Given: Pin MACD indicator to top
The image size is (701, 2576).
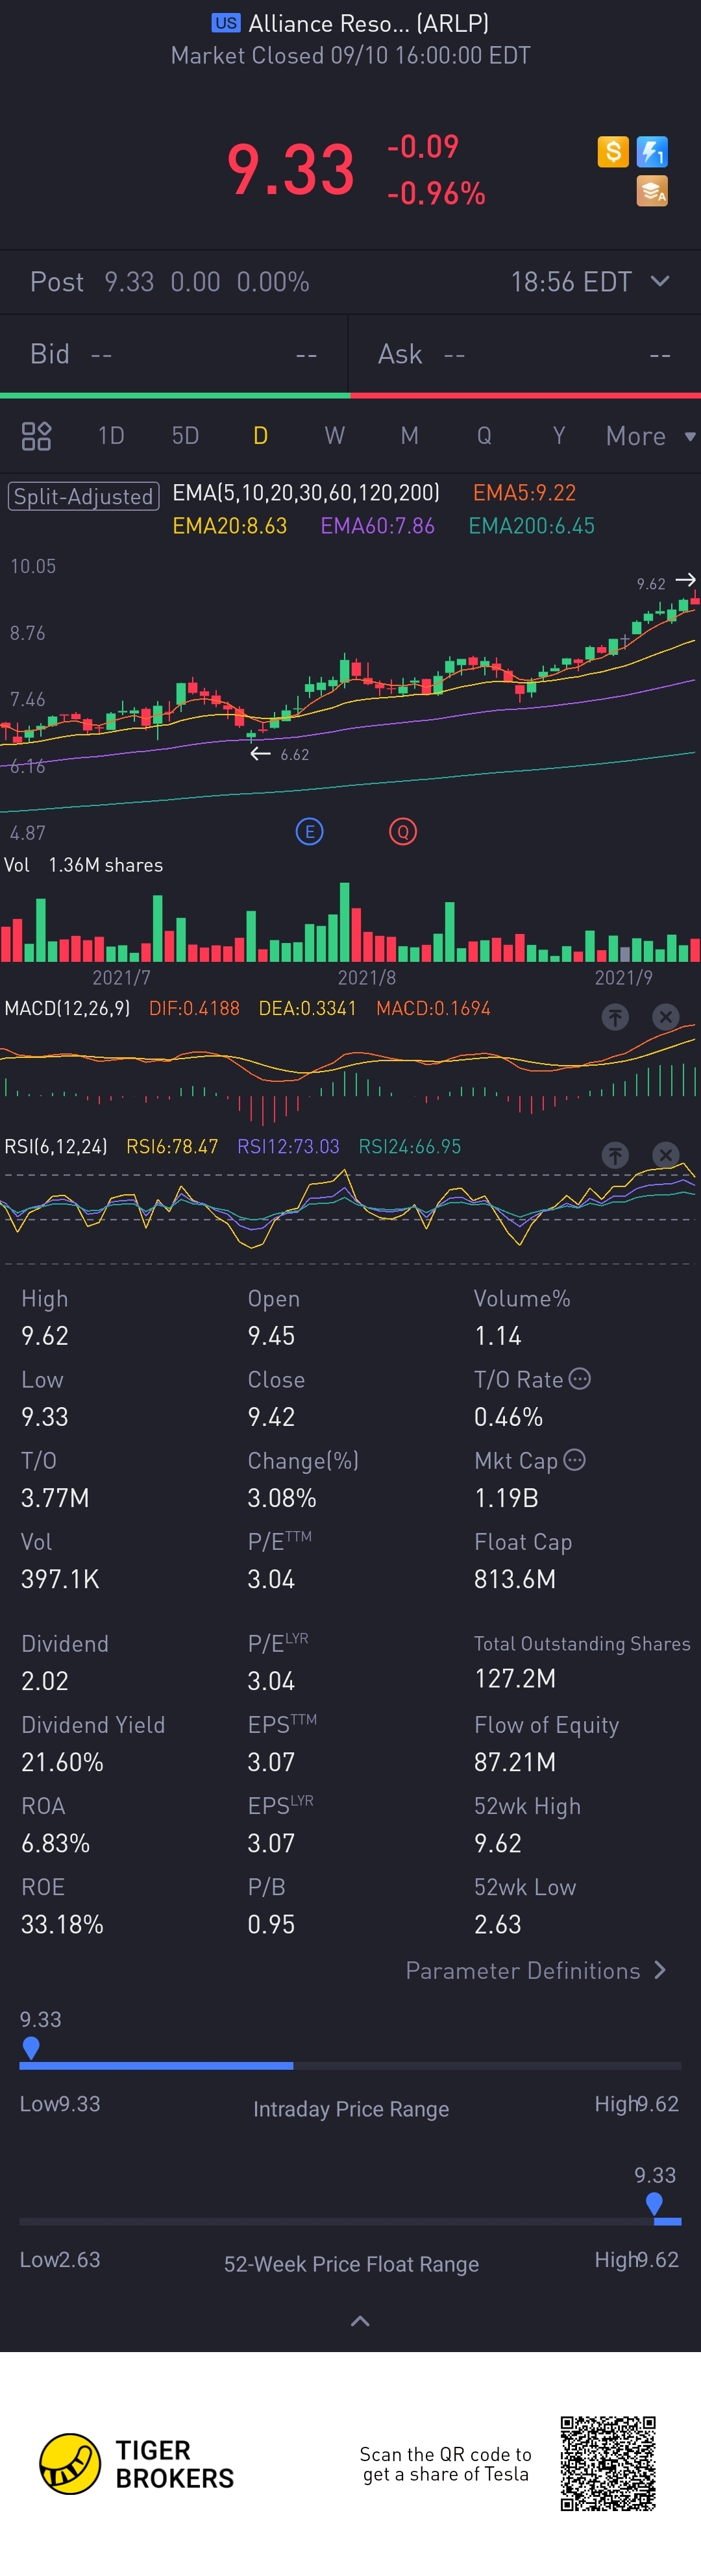Looking at the screenshot, I should tap(615, 1017).
